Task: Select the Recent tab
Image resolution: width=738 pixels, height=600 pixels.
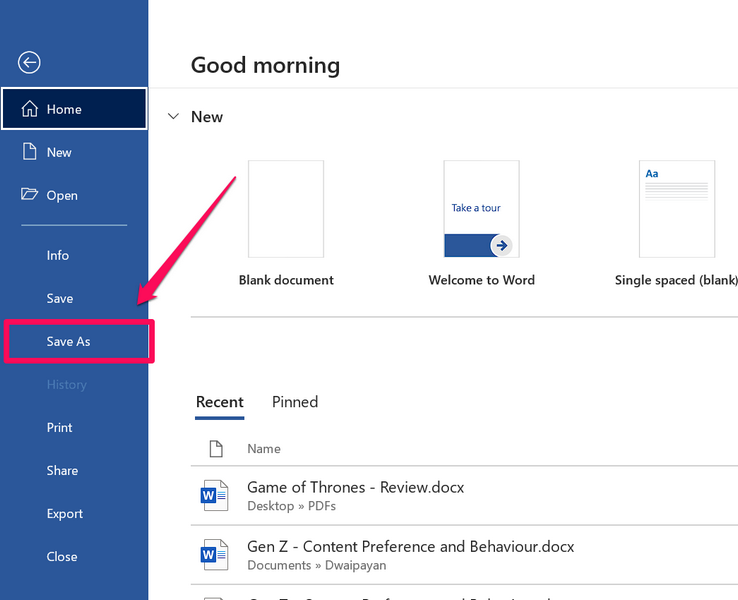Action: click(x=219, y=402)
